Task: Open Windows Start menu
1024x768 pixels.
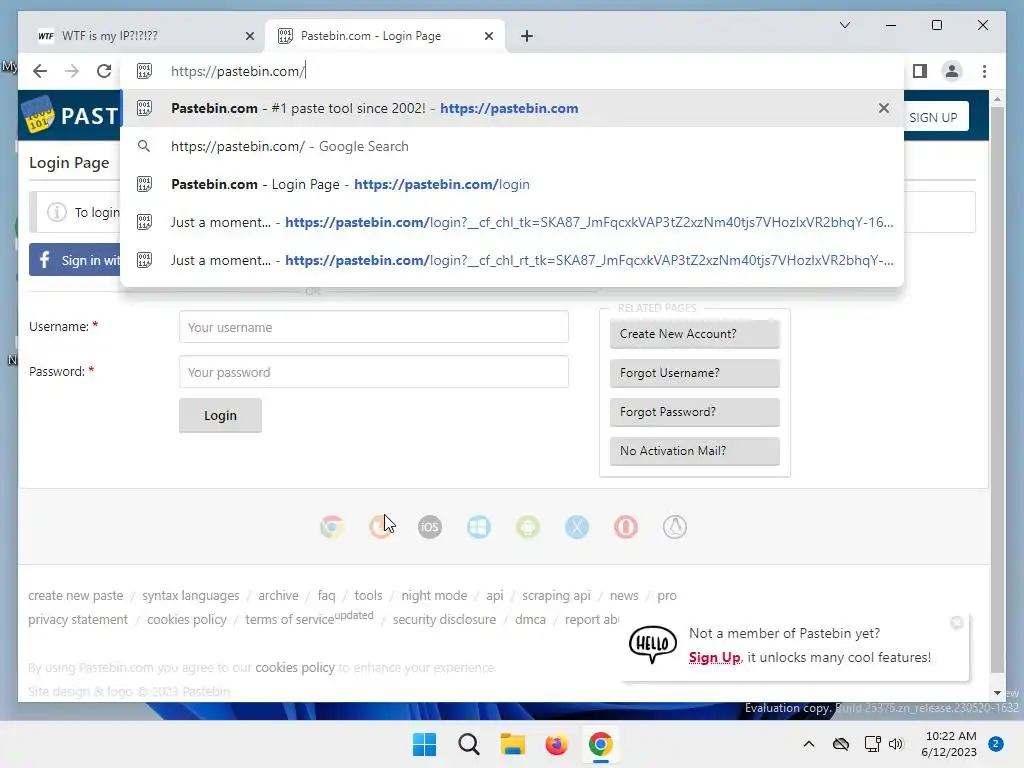Action: [x=424, y=744]
